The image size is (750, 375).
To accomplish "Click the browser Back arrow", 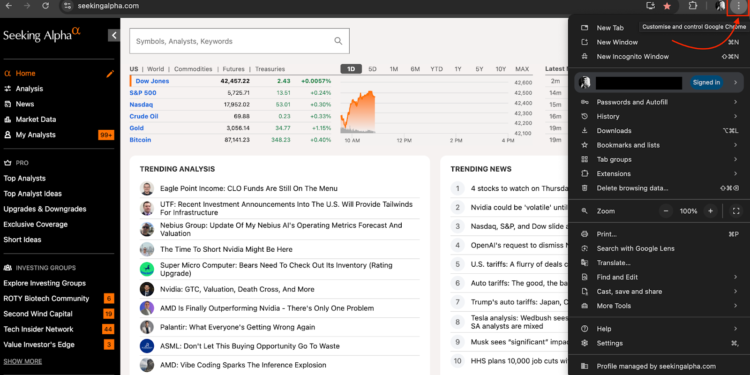I will 8,6.
